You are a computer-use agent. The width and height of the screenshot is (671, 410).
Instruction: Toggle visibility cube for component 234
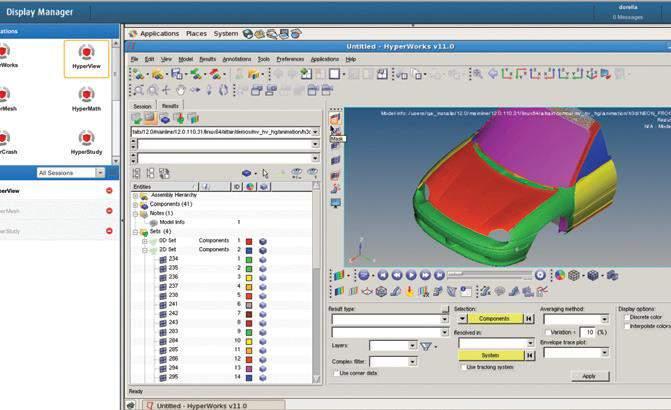coord(263,260)
